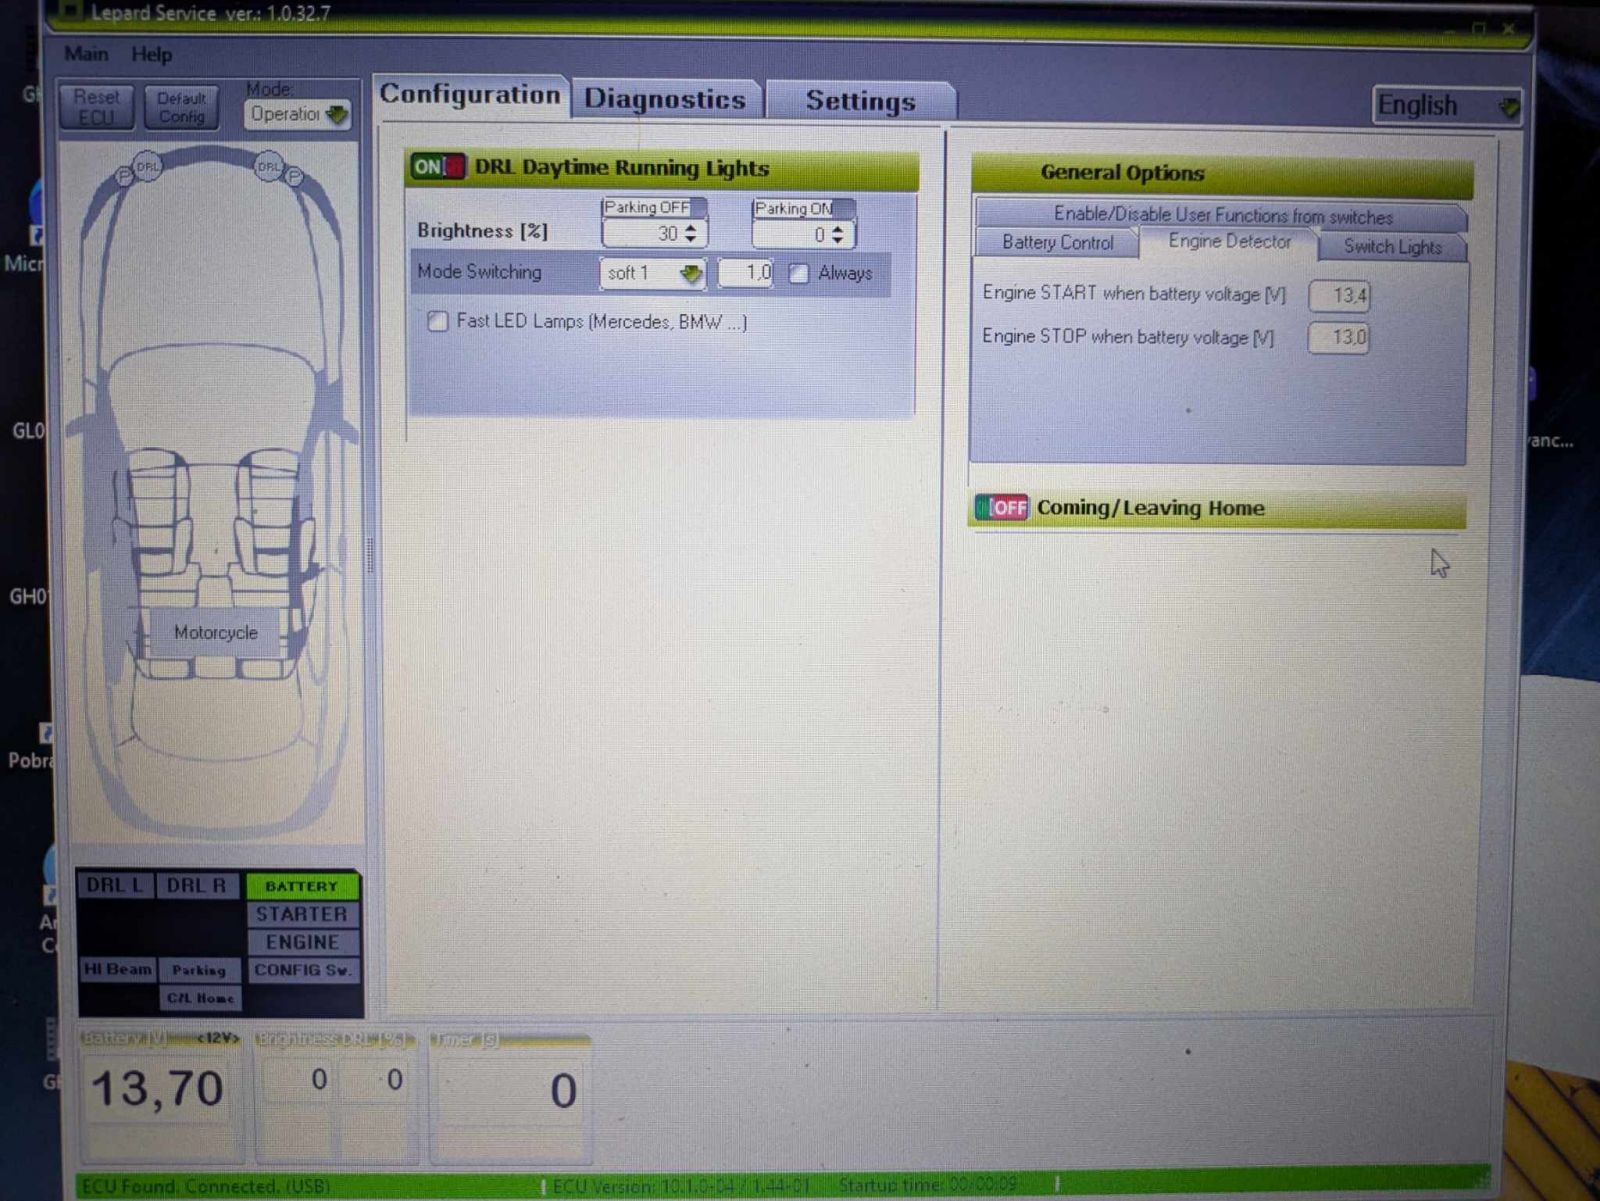Switch to the Battery Control tab
Screen dimensions: 1600x1201
click(x=1057, y=243)
